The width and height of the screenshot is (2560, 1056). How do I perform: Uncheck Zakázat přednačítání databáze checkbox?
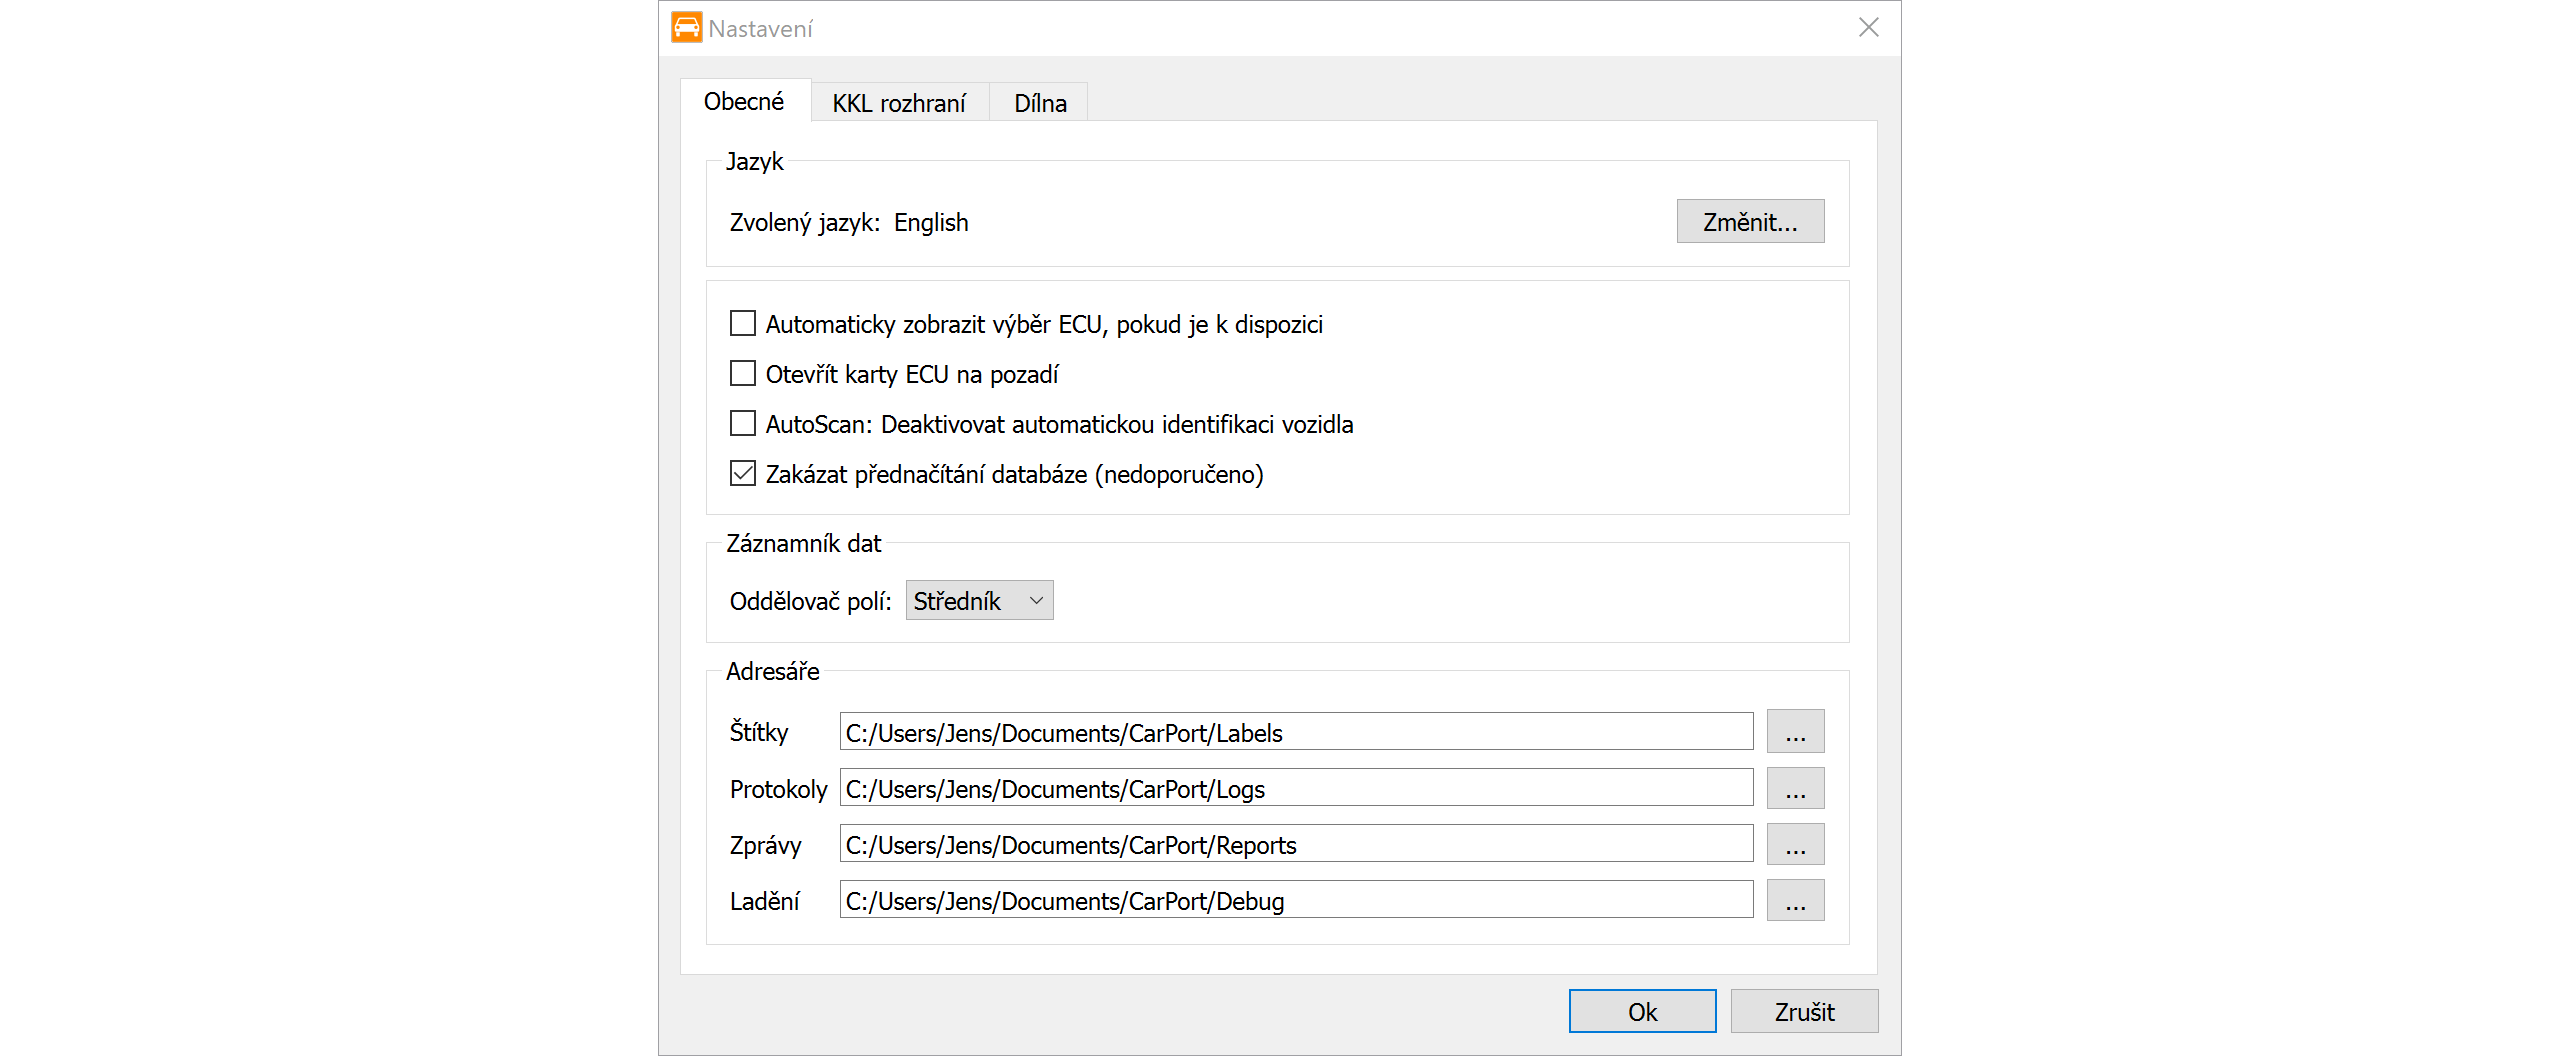(x=743, y=474)
